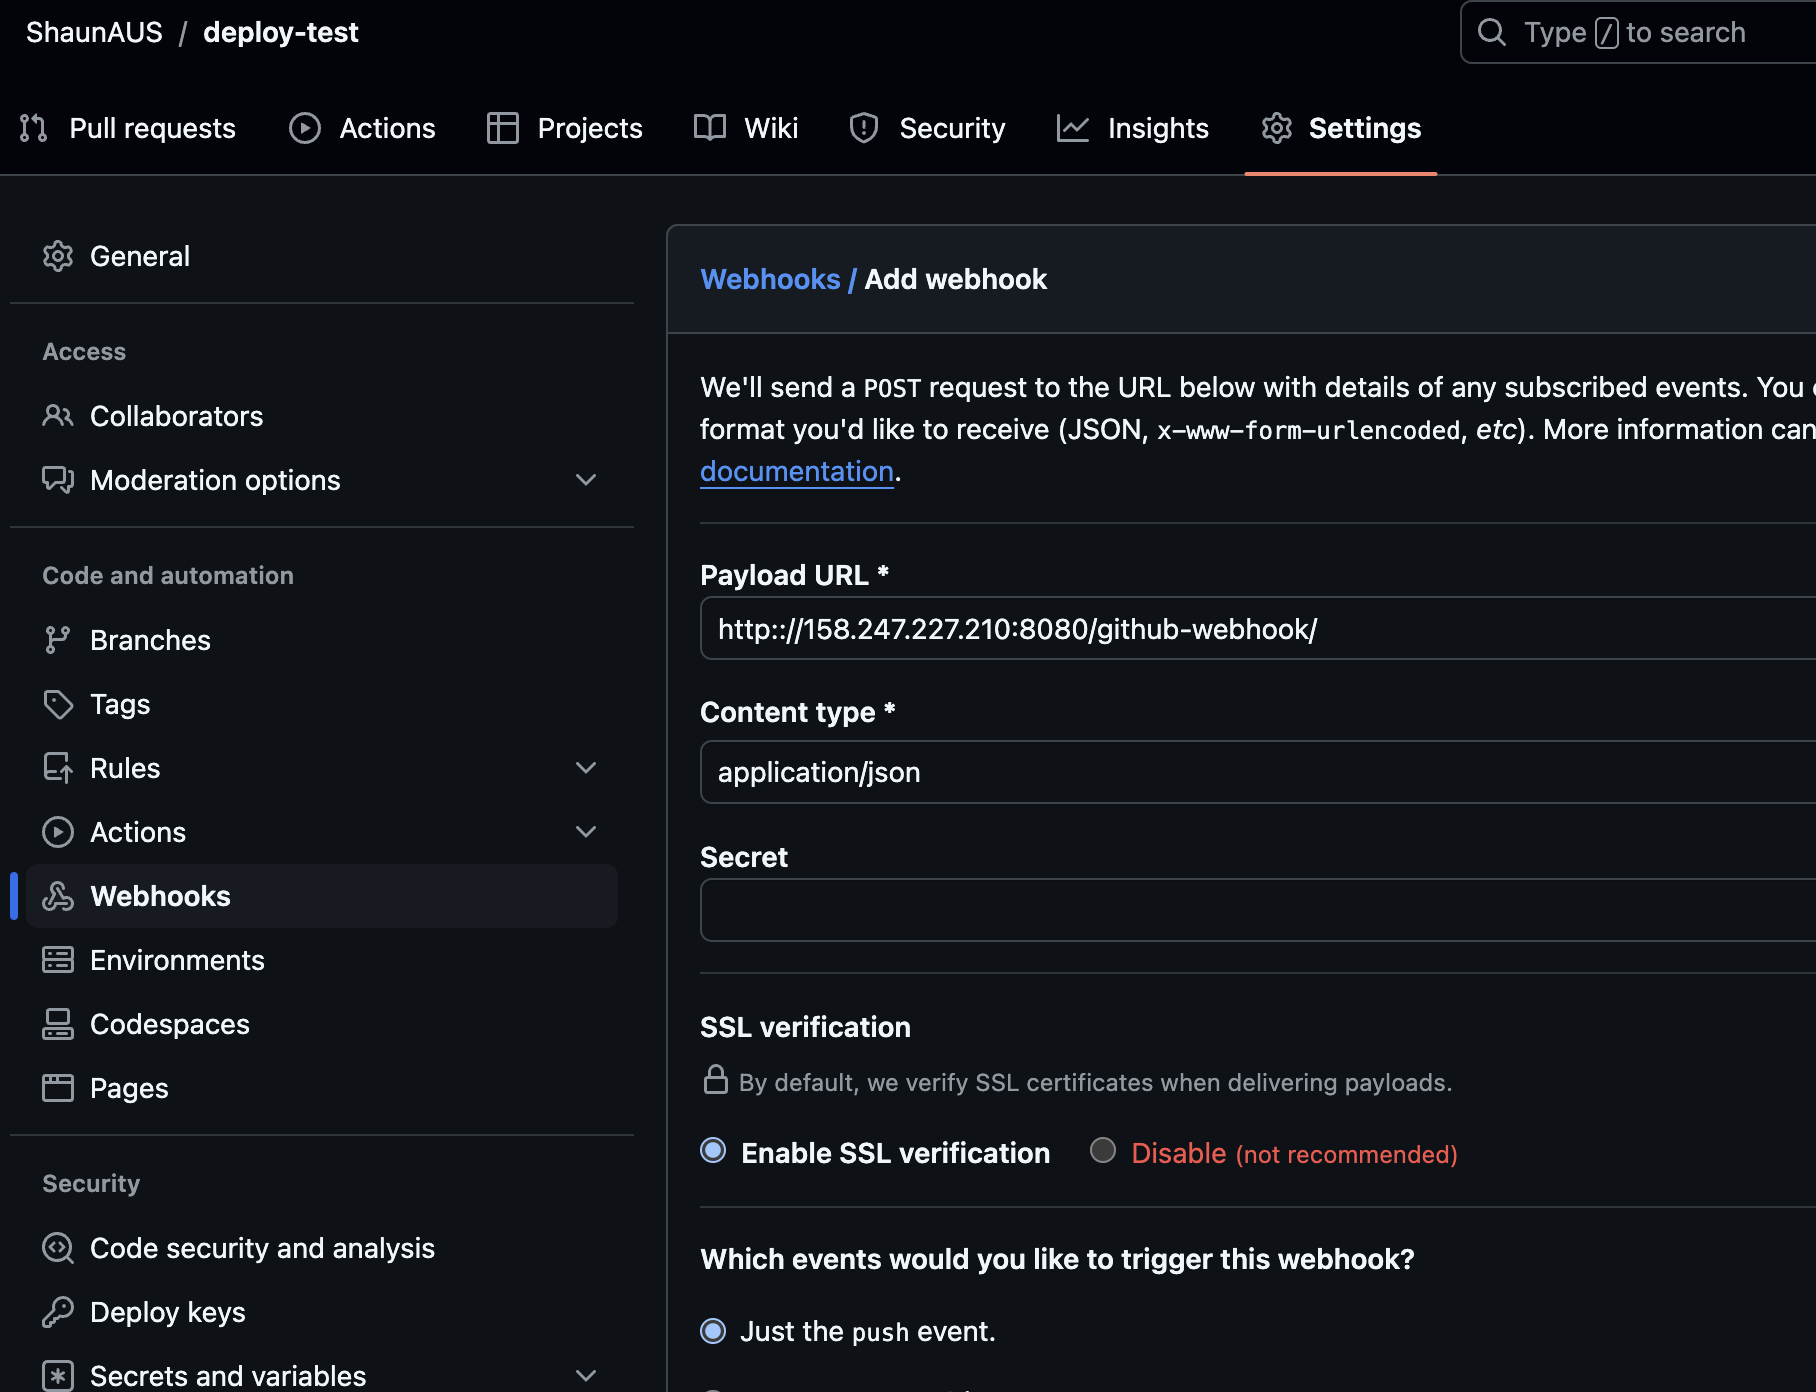The image size is (1816, 1392).
Task: Expand Secrets and variables chevron
Action: (586, 1376)
